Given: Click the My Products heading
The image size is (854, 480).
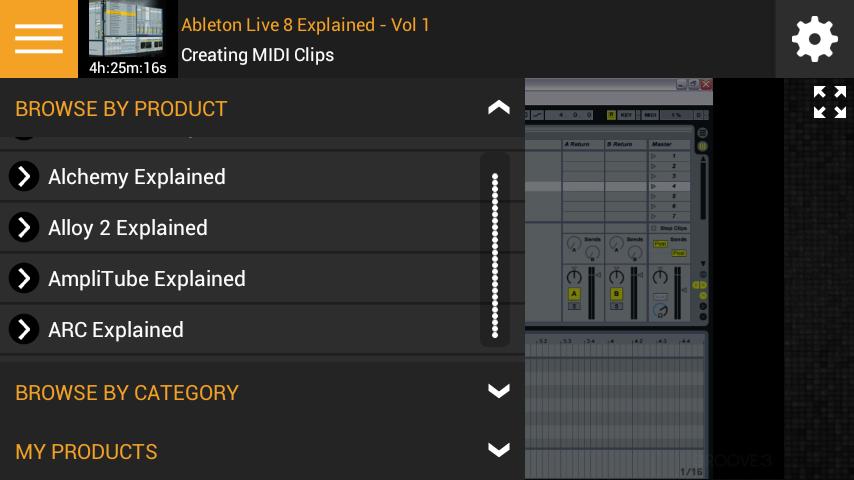Looking at the screenshot, I should (86, 452).
